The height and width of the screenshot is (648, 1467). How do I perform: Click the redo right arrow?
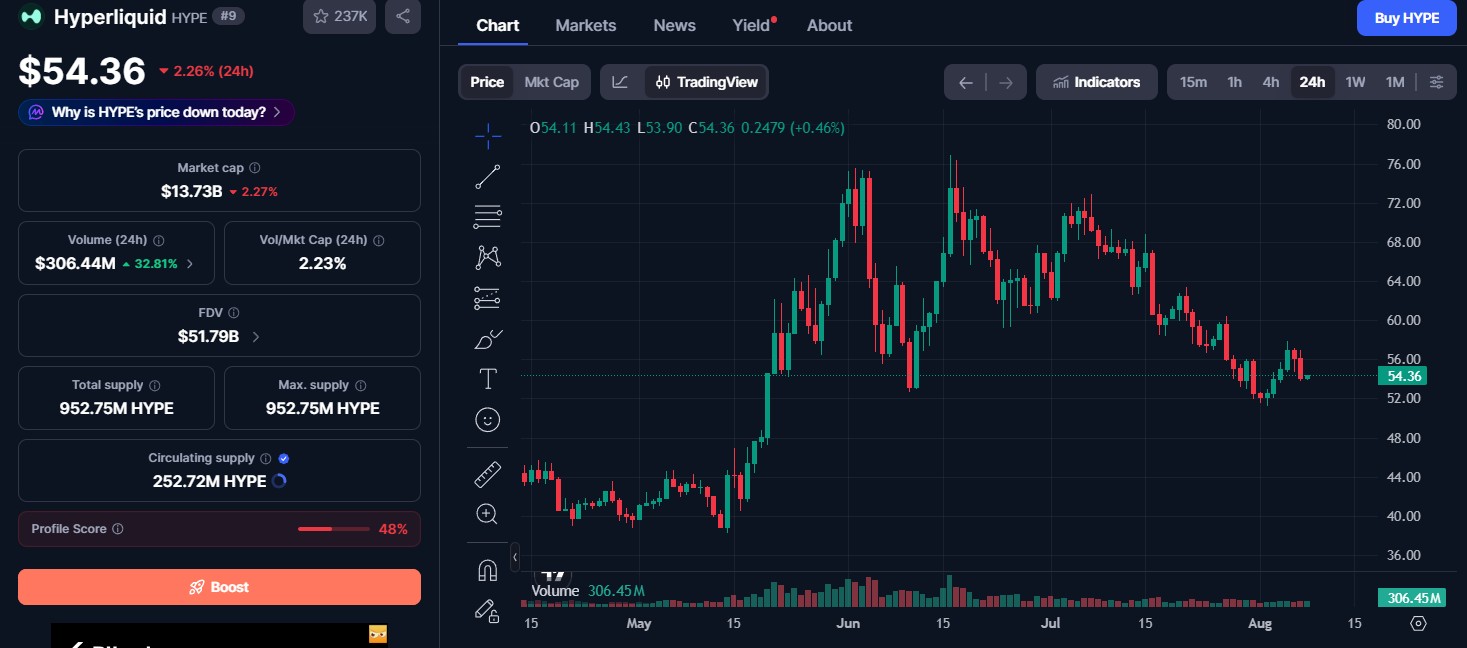[1006, 82]
